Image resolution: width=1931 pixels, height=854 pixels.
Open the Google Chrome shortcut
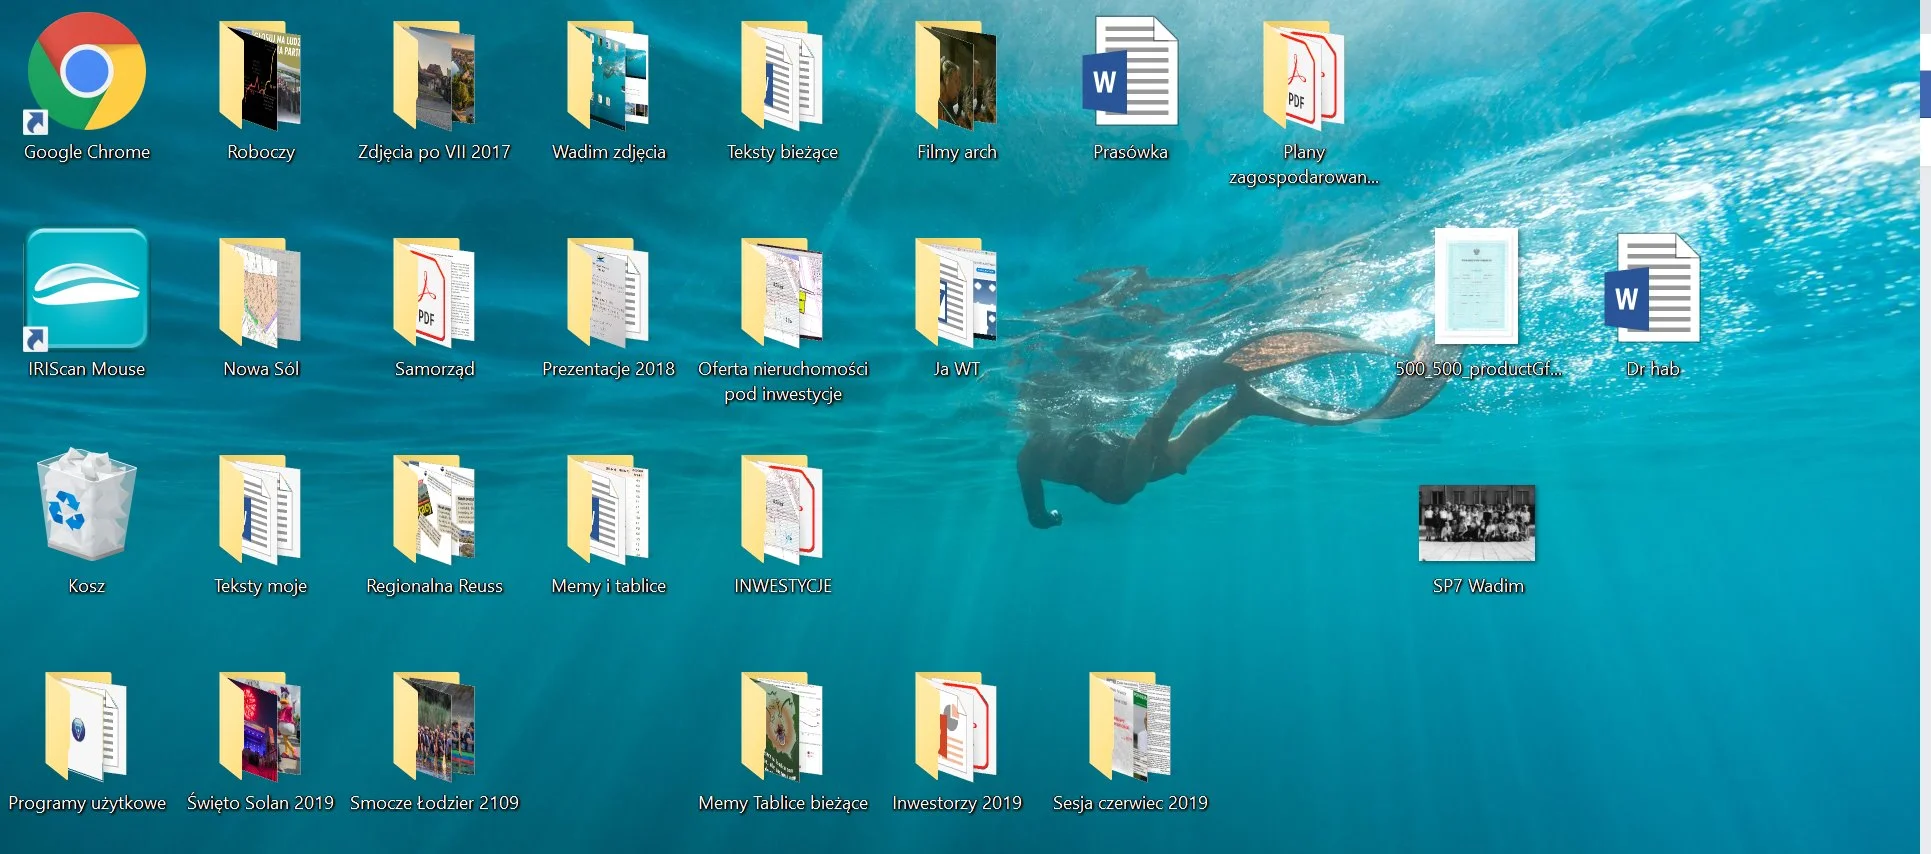click(x=87, y=73)
